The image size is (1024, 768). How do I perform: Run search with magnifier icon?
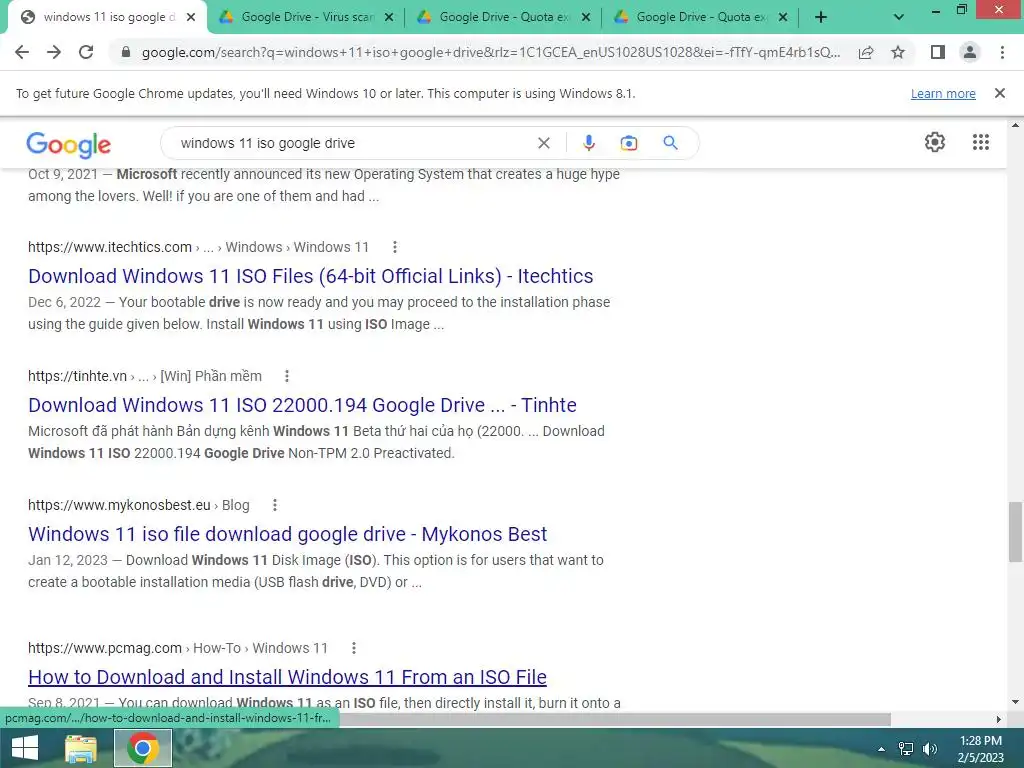[x=670, y=143]
